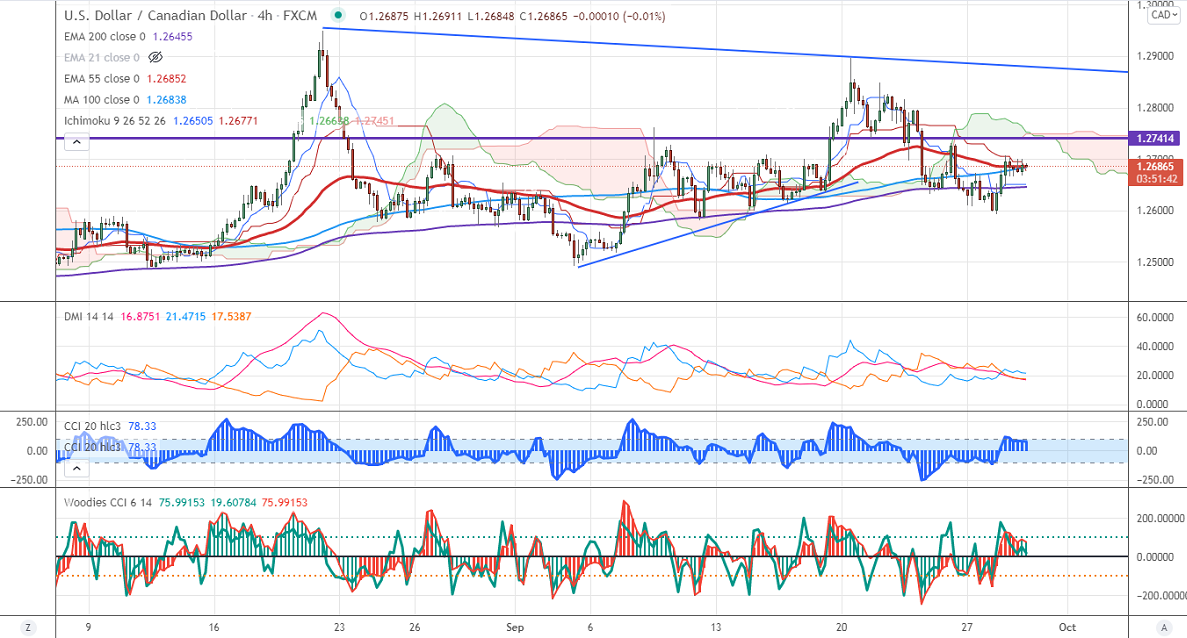1187x638 pixels.
Task: Collapse the main chart indicator legend arrow
Action: click(76, 142)
